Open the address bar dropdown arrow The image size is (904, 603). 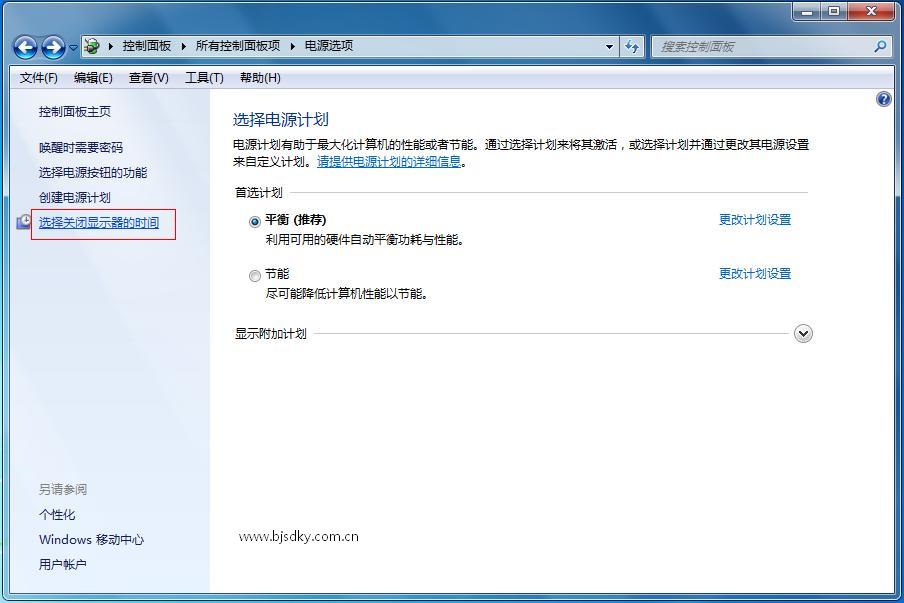coord(608,45)
